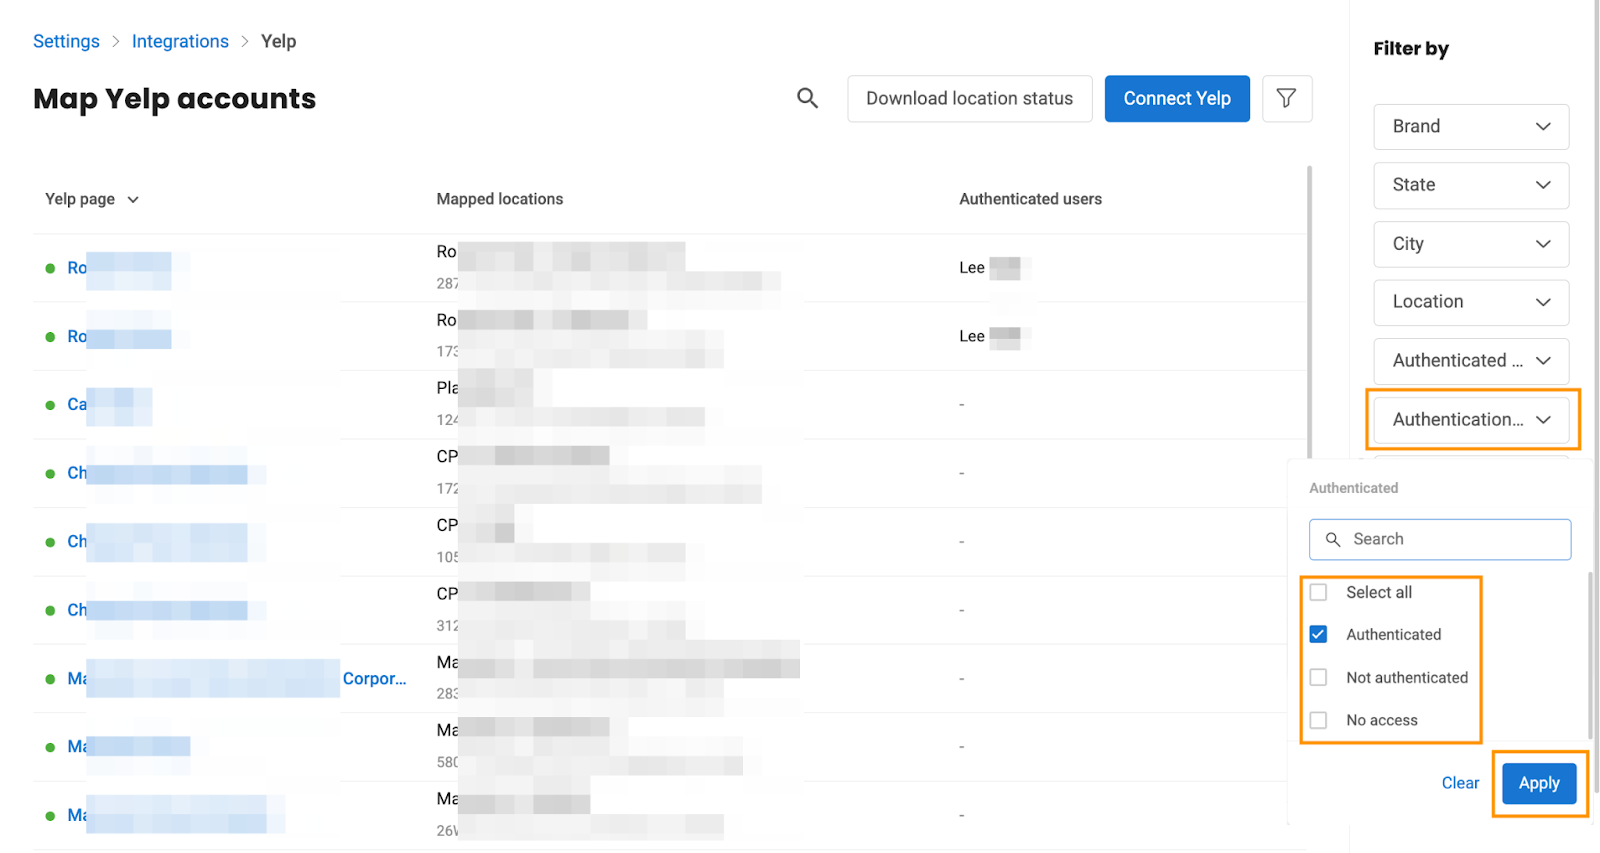This screenshot has height=853, width=1600.
Task: Check the Not authenticated checkbox
Action: [x=1318, y=677]
